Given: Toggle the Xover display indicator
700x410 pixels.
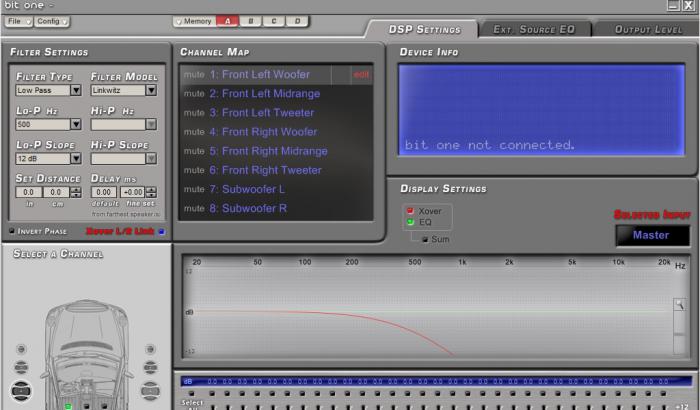Looking at the screenshot, I should (x=408, y=211).
